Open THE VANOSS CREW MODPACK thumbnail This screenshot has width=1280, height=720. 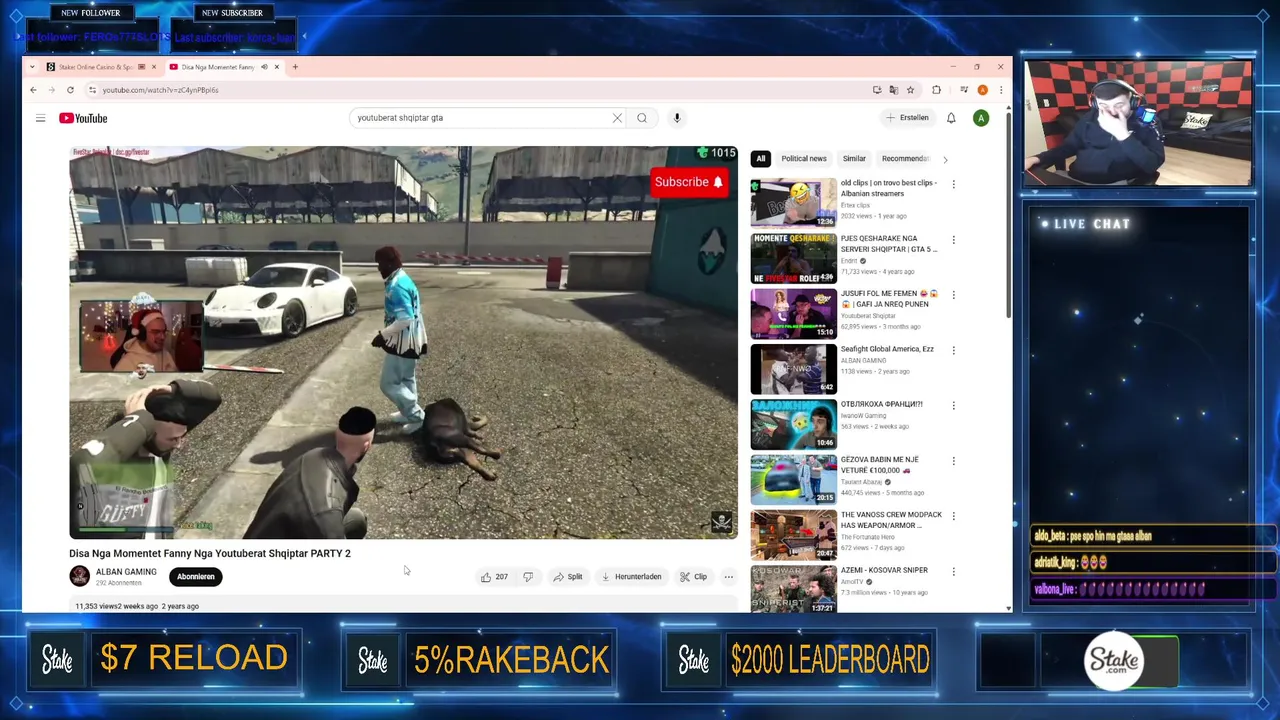coord(794,535)
